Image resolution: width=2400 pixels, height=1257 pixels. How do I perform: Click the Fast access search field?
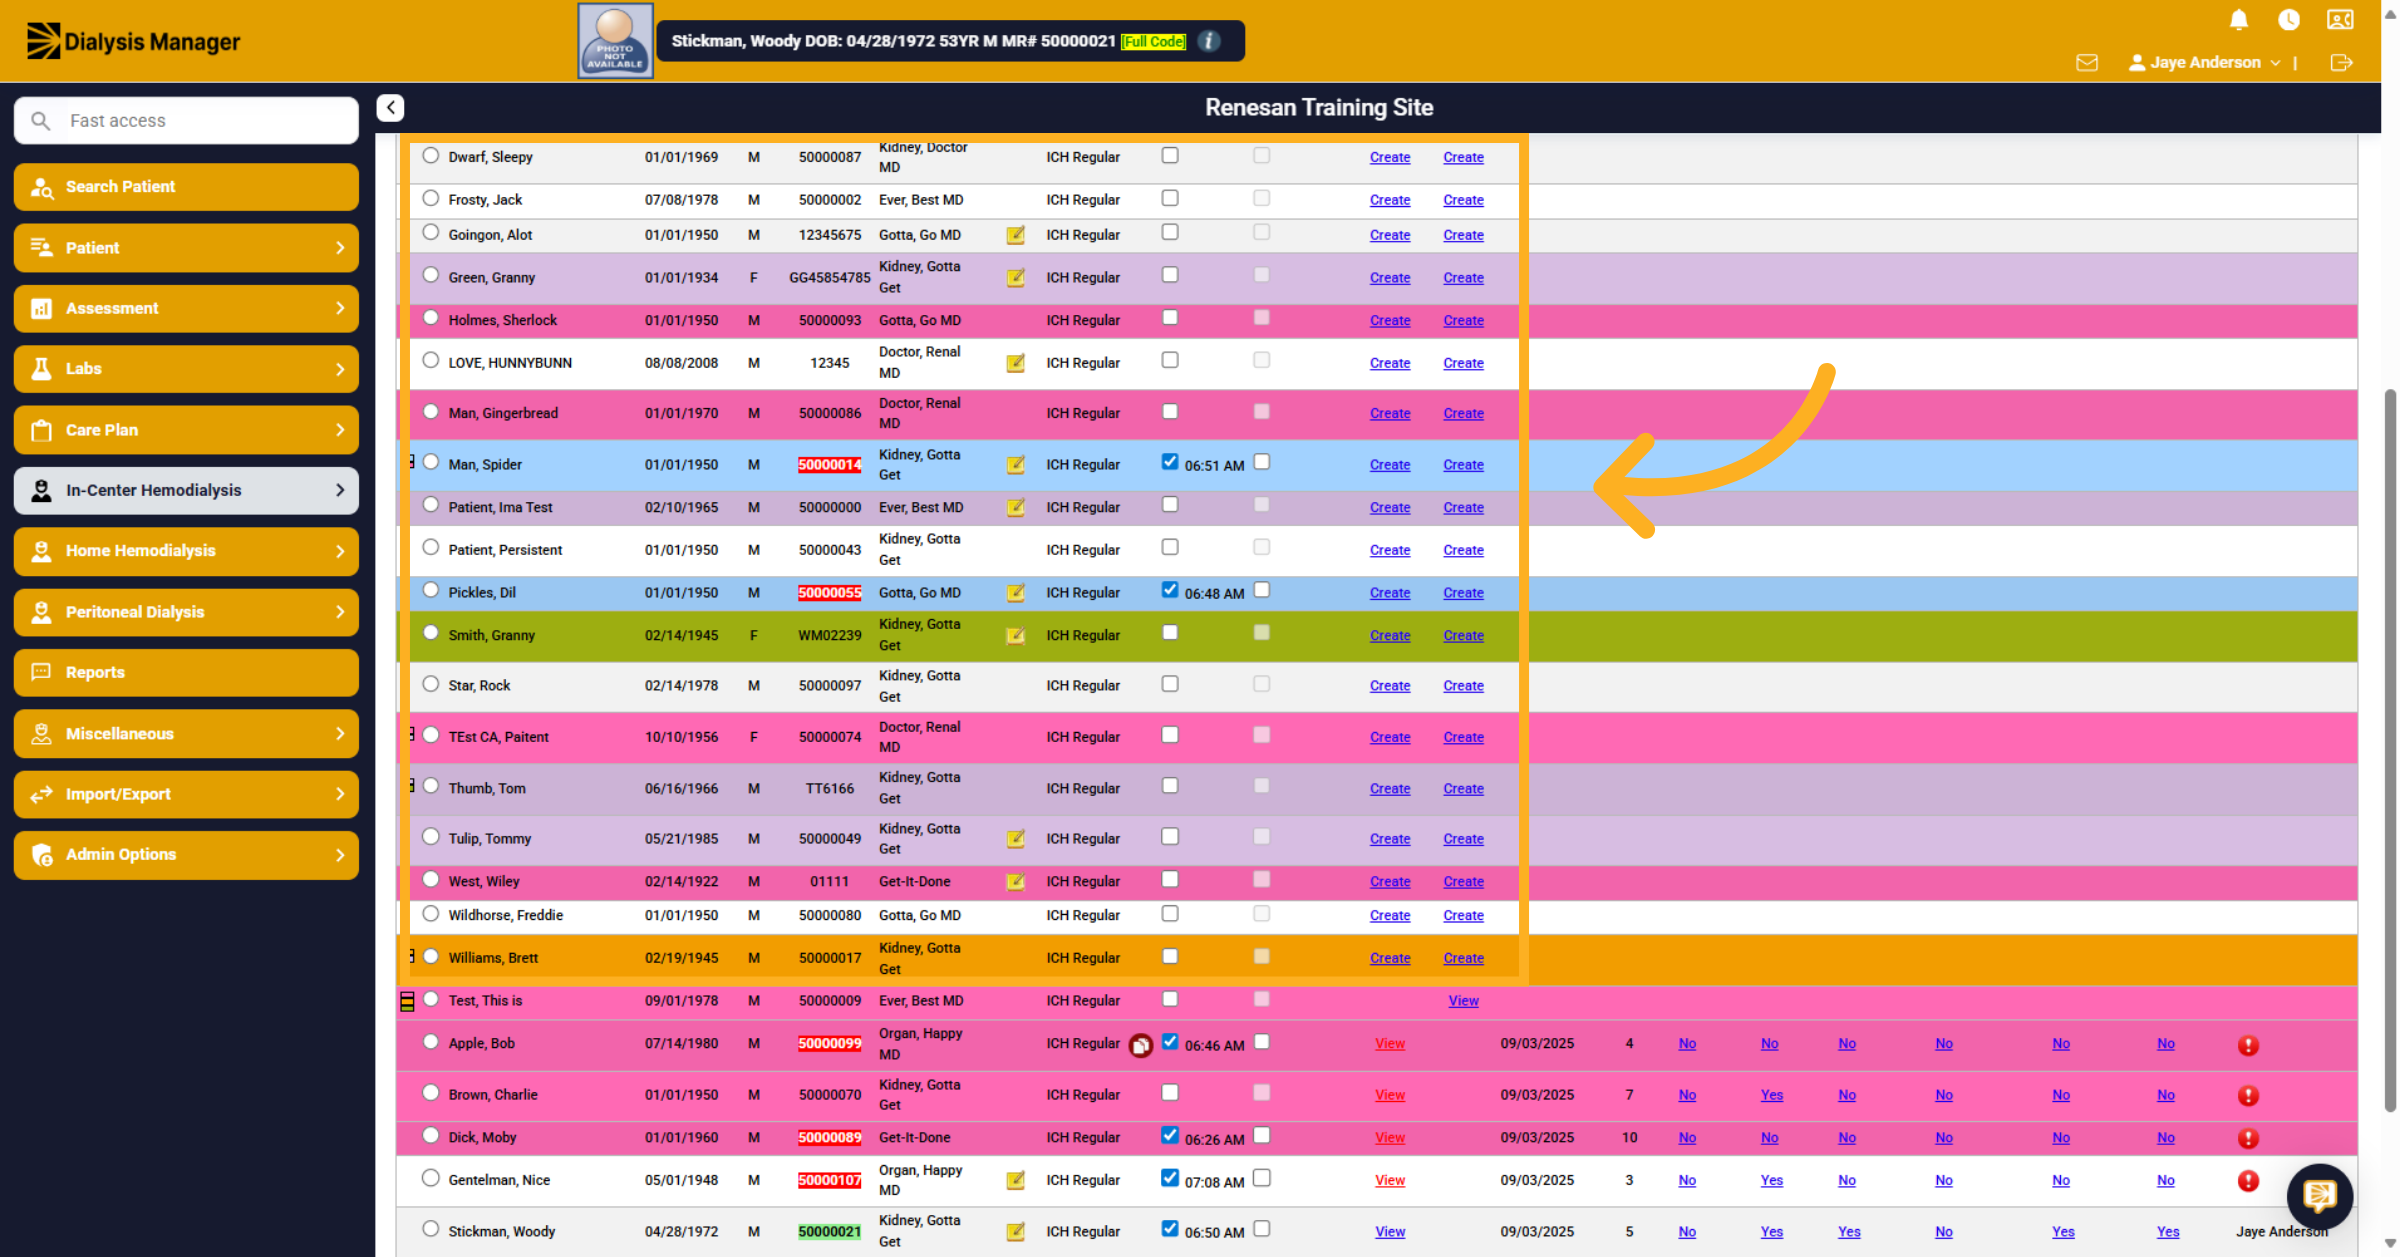coord(186,121)
